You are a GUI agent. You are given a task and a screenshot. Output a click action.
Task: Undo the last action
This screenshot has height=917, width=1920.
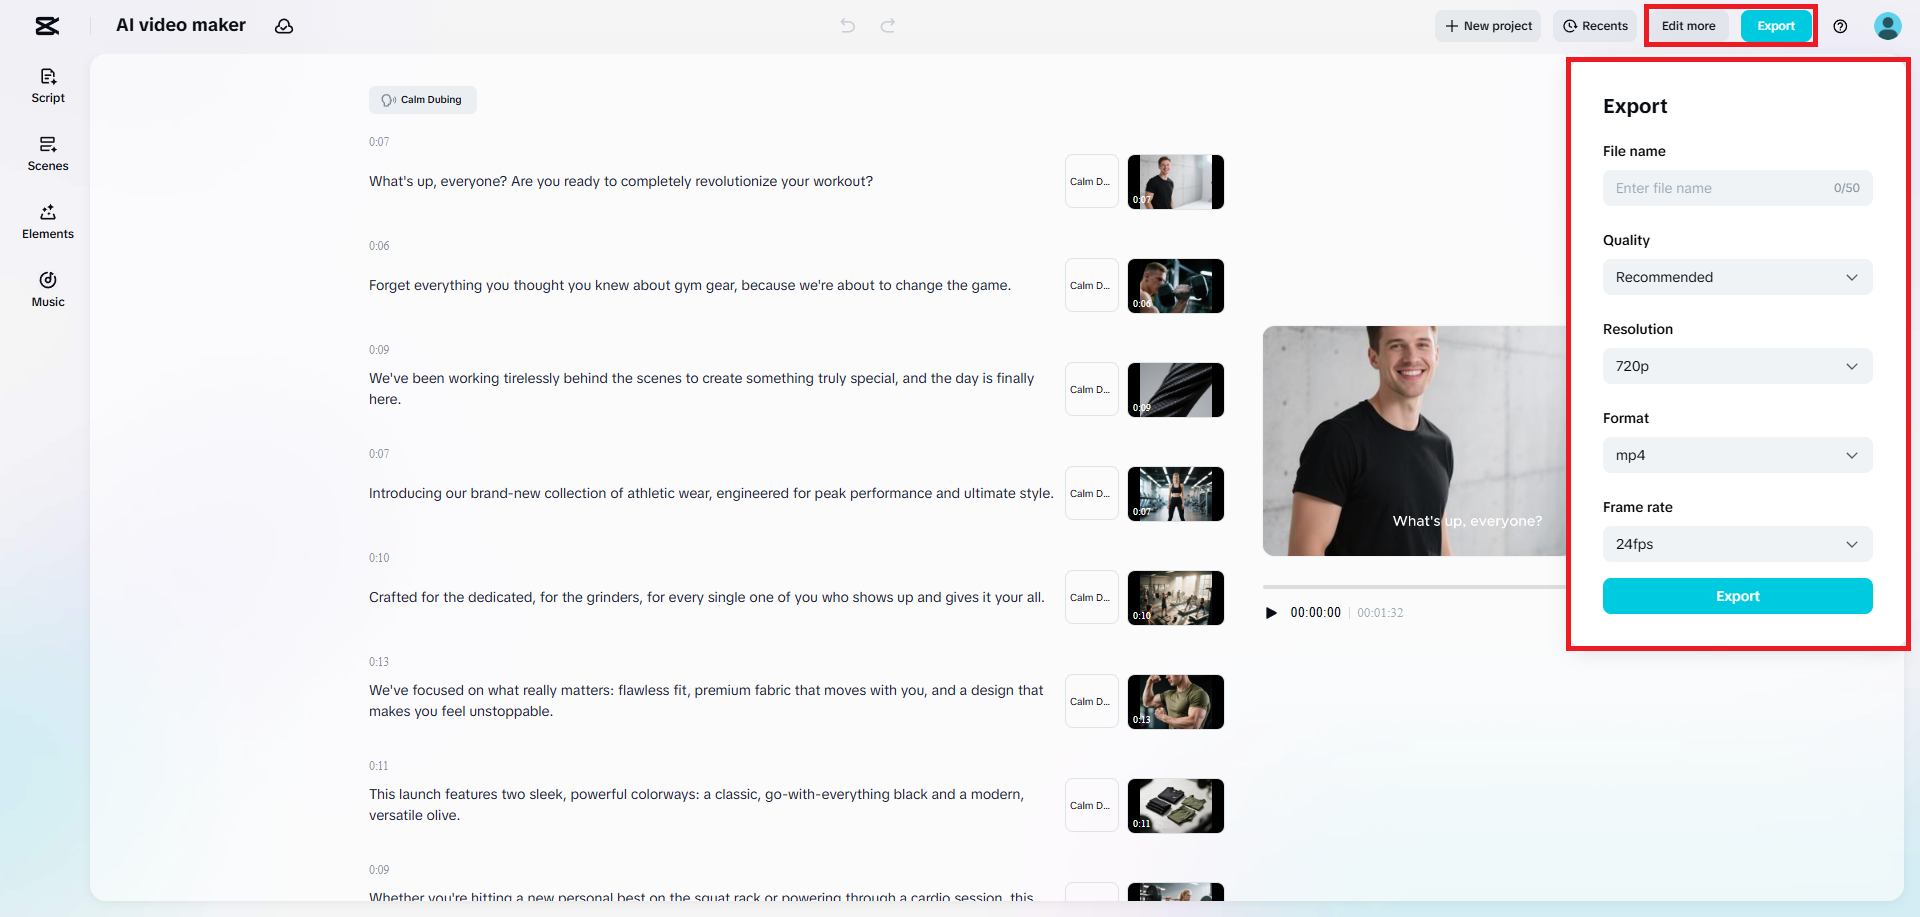point(848,26)
